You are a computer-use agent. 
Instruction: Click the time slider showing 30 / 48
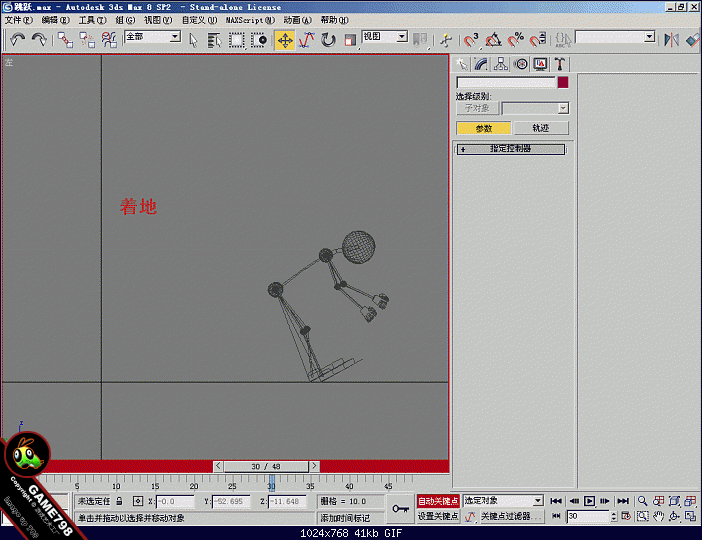pyautogui.click(x=266, y=467)
